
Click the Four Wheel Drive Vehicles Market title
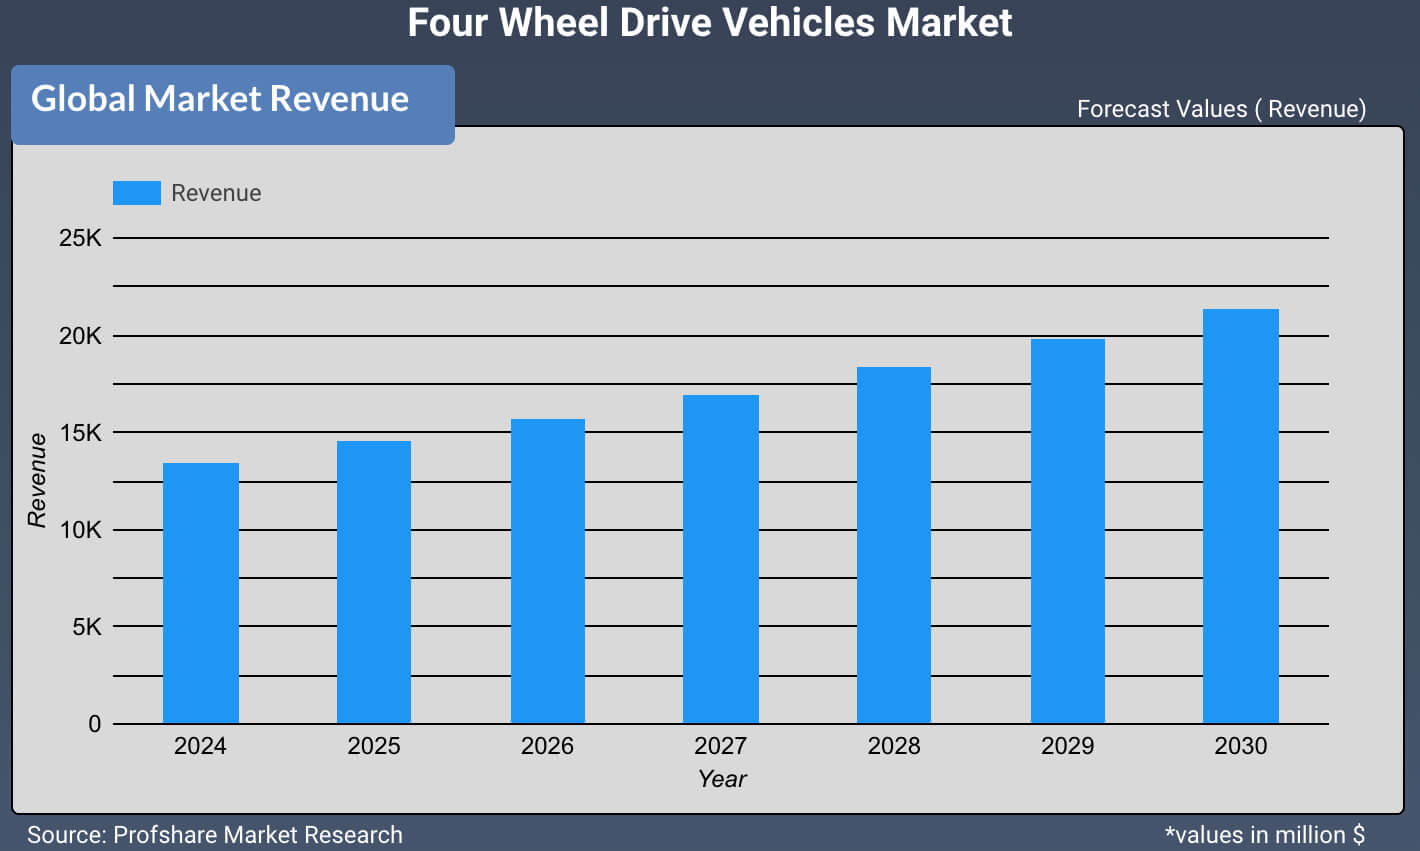point(710,22)
